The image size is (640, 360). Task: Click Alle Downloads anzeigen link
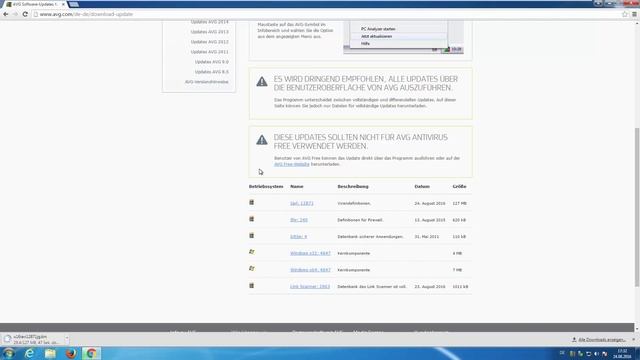click(x=599, y=340)
